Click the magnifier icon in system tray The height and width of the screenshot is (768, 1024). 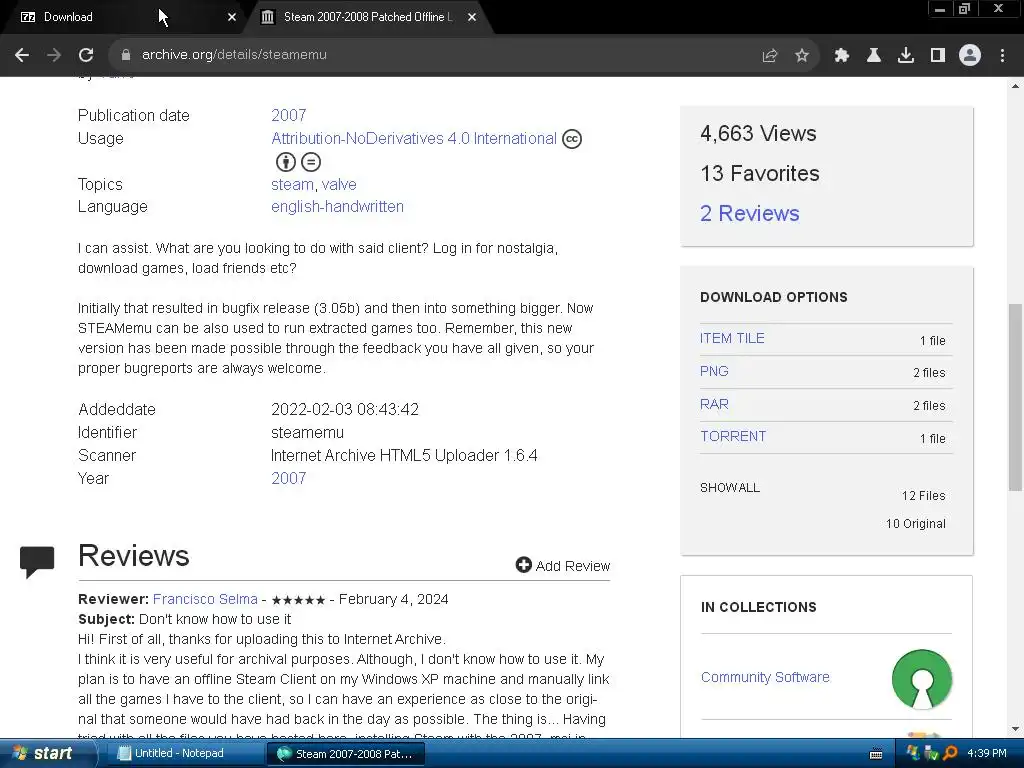[x=950, y=754]
